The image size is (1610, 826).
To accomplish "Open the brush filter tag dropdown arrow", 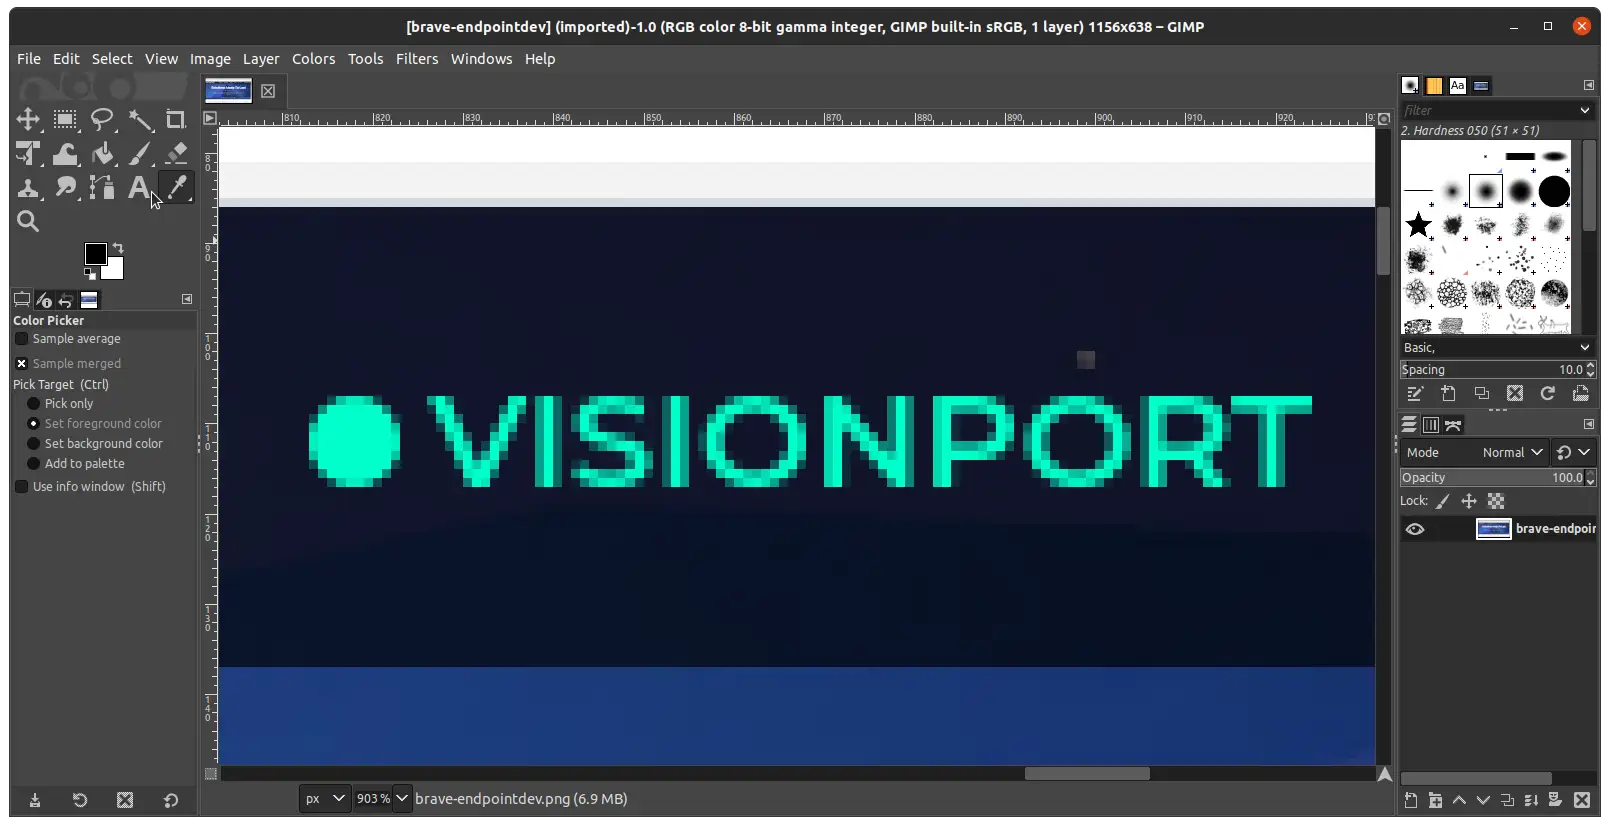I will (x=1585, y=111).
